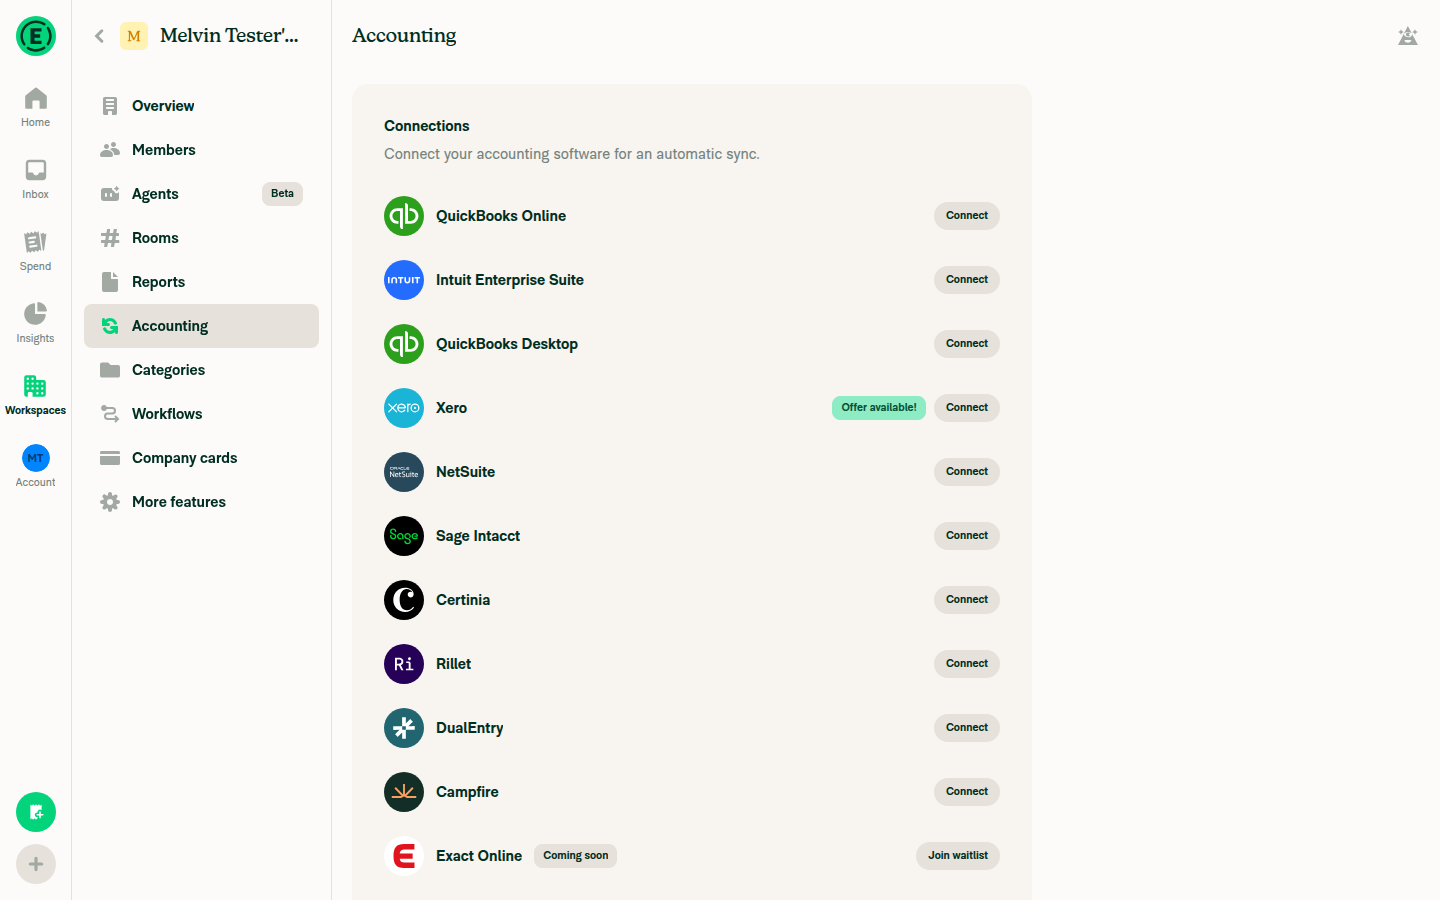Click the workspace avatar letter M
This screenshot has height=900, width=1440.
(134, 36)
